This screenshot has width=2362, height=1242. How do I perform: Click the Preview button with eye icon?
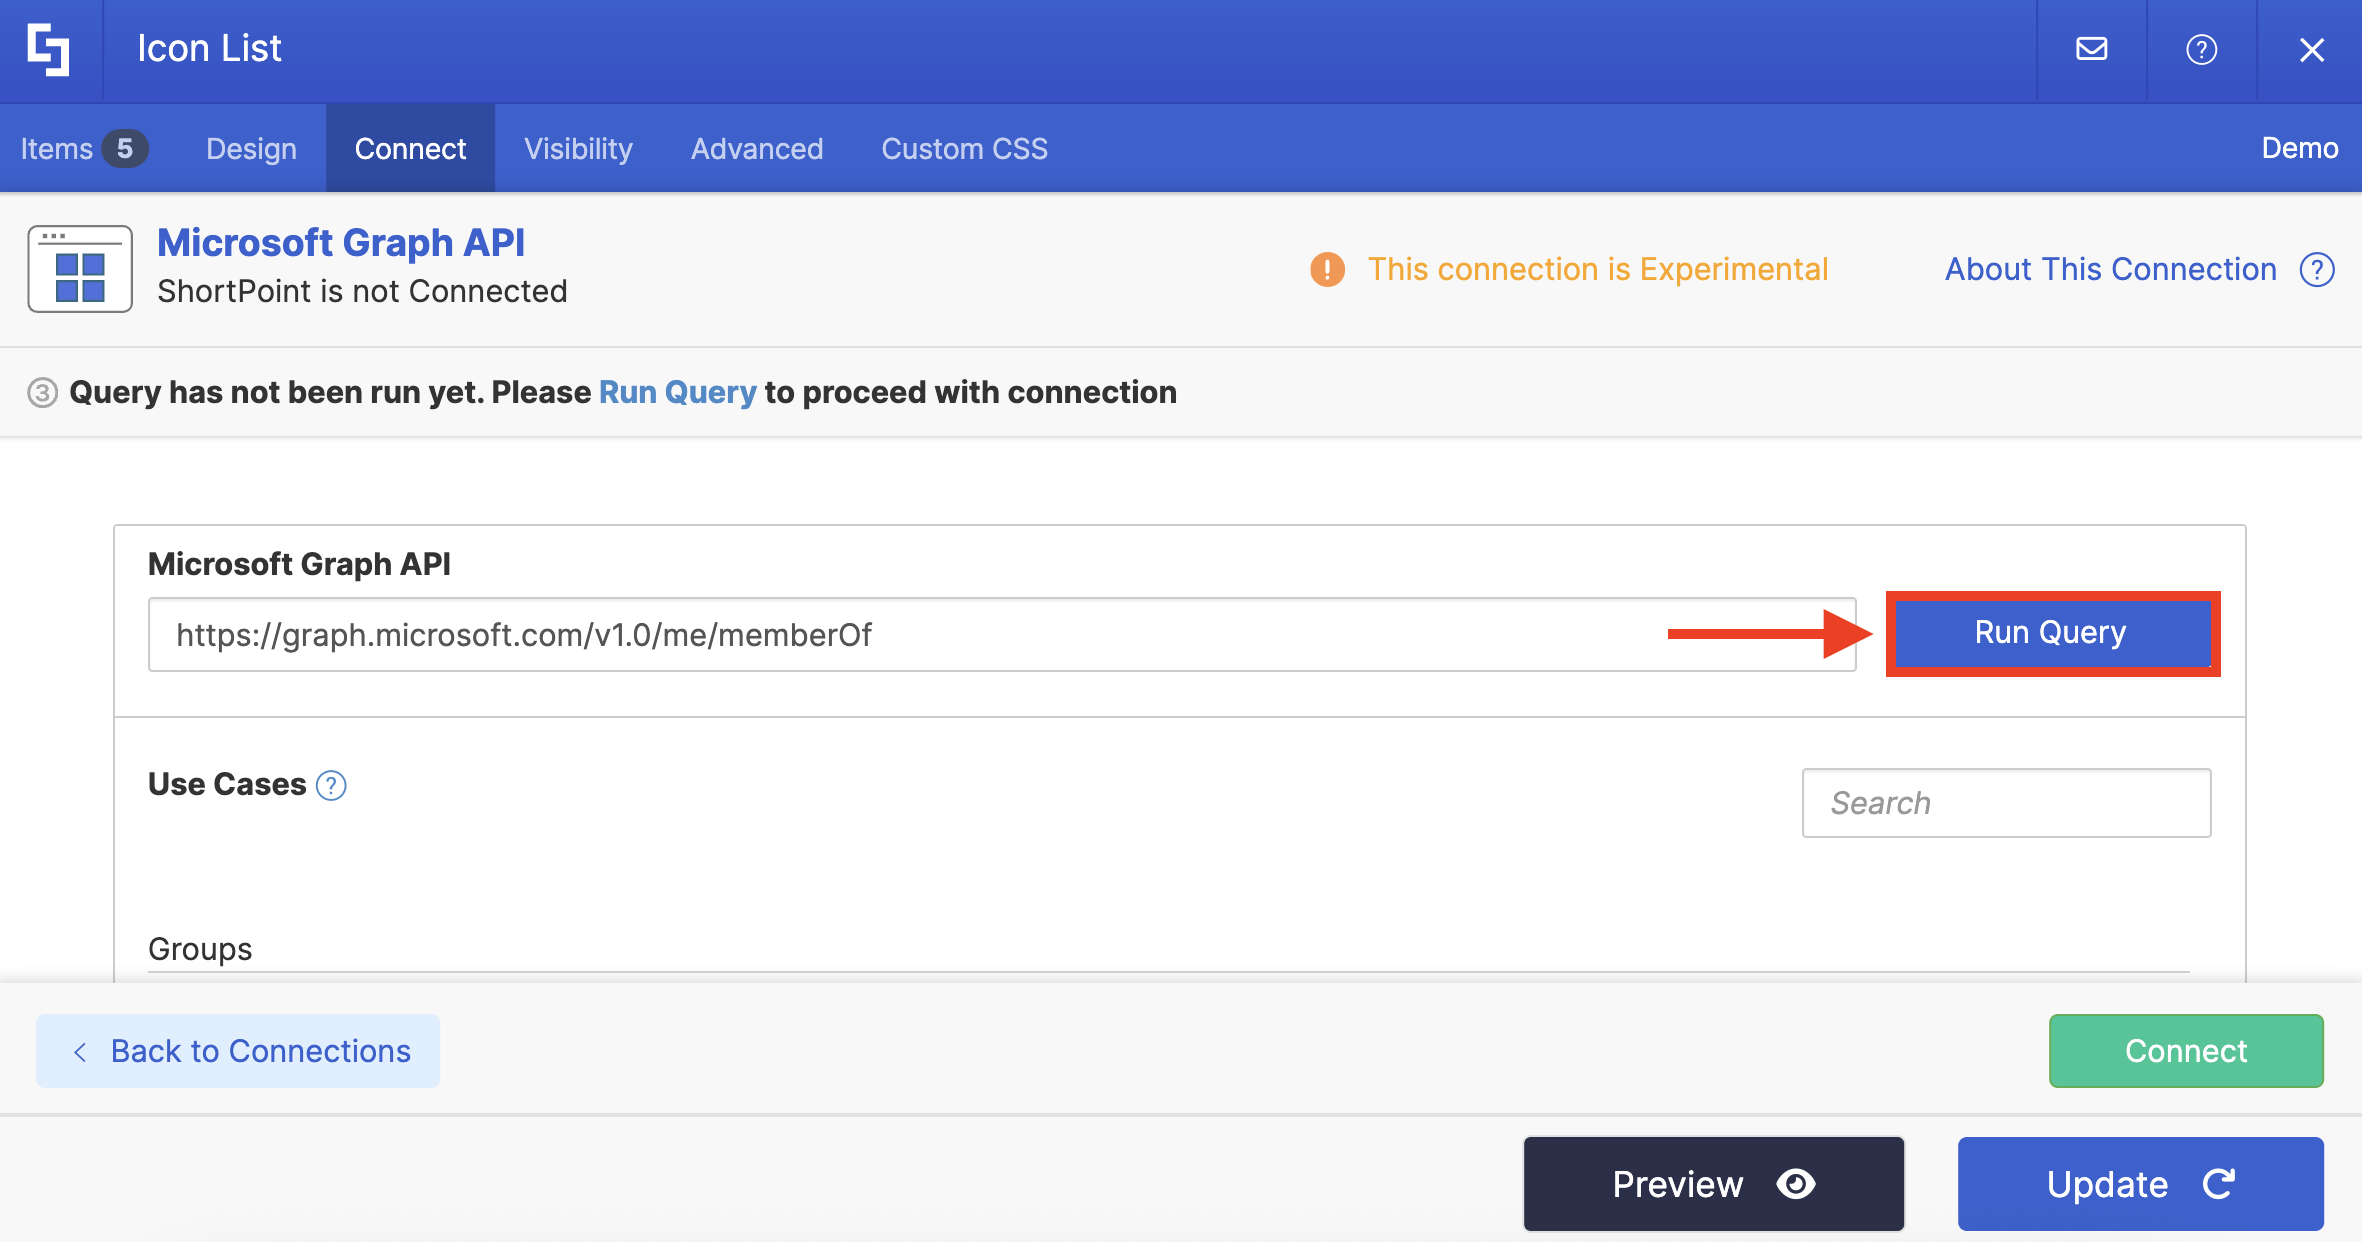(1713, 1184)
